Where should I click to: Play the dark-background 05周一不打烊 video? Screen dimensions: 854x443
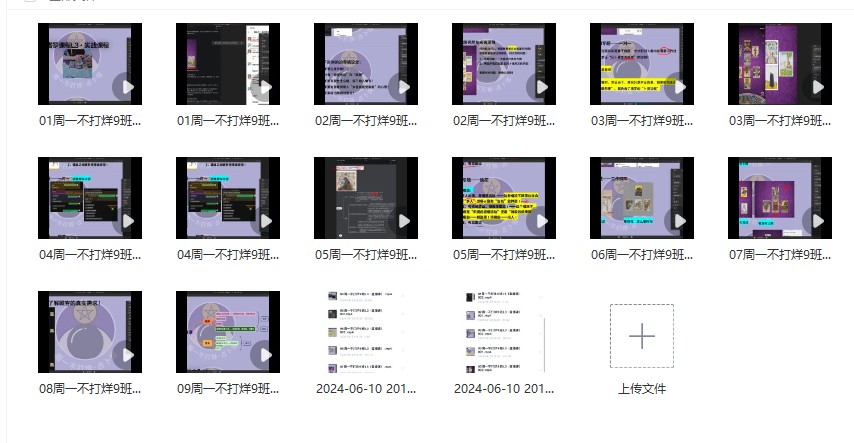click(x=401, y=221)
